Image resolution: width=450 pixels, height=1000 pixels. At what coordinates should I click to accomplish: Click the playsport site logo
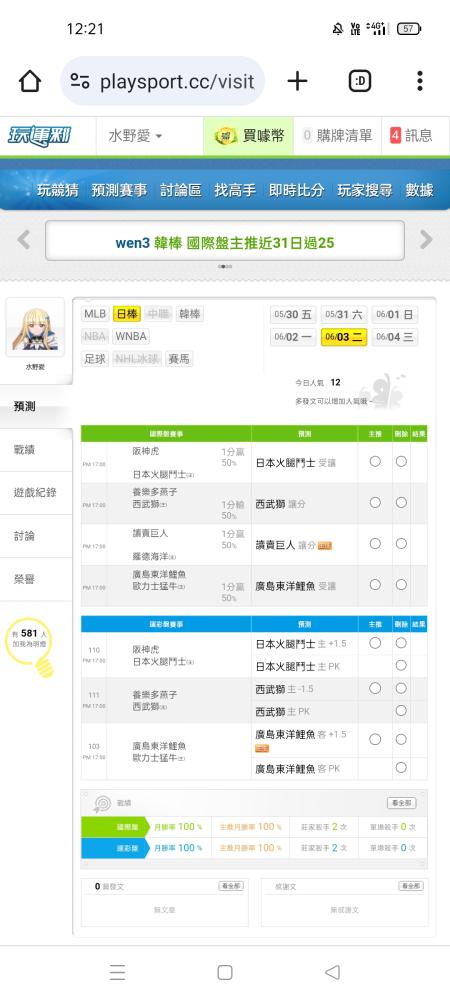coord(40,136)
